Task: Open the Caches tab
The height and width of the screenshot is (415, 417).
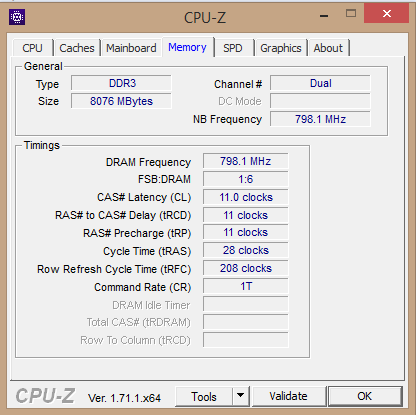Action: [77, 48]
